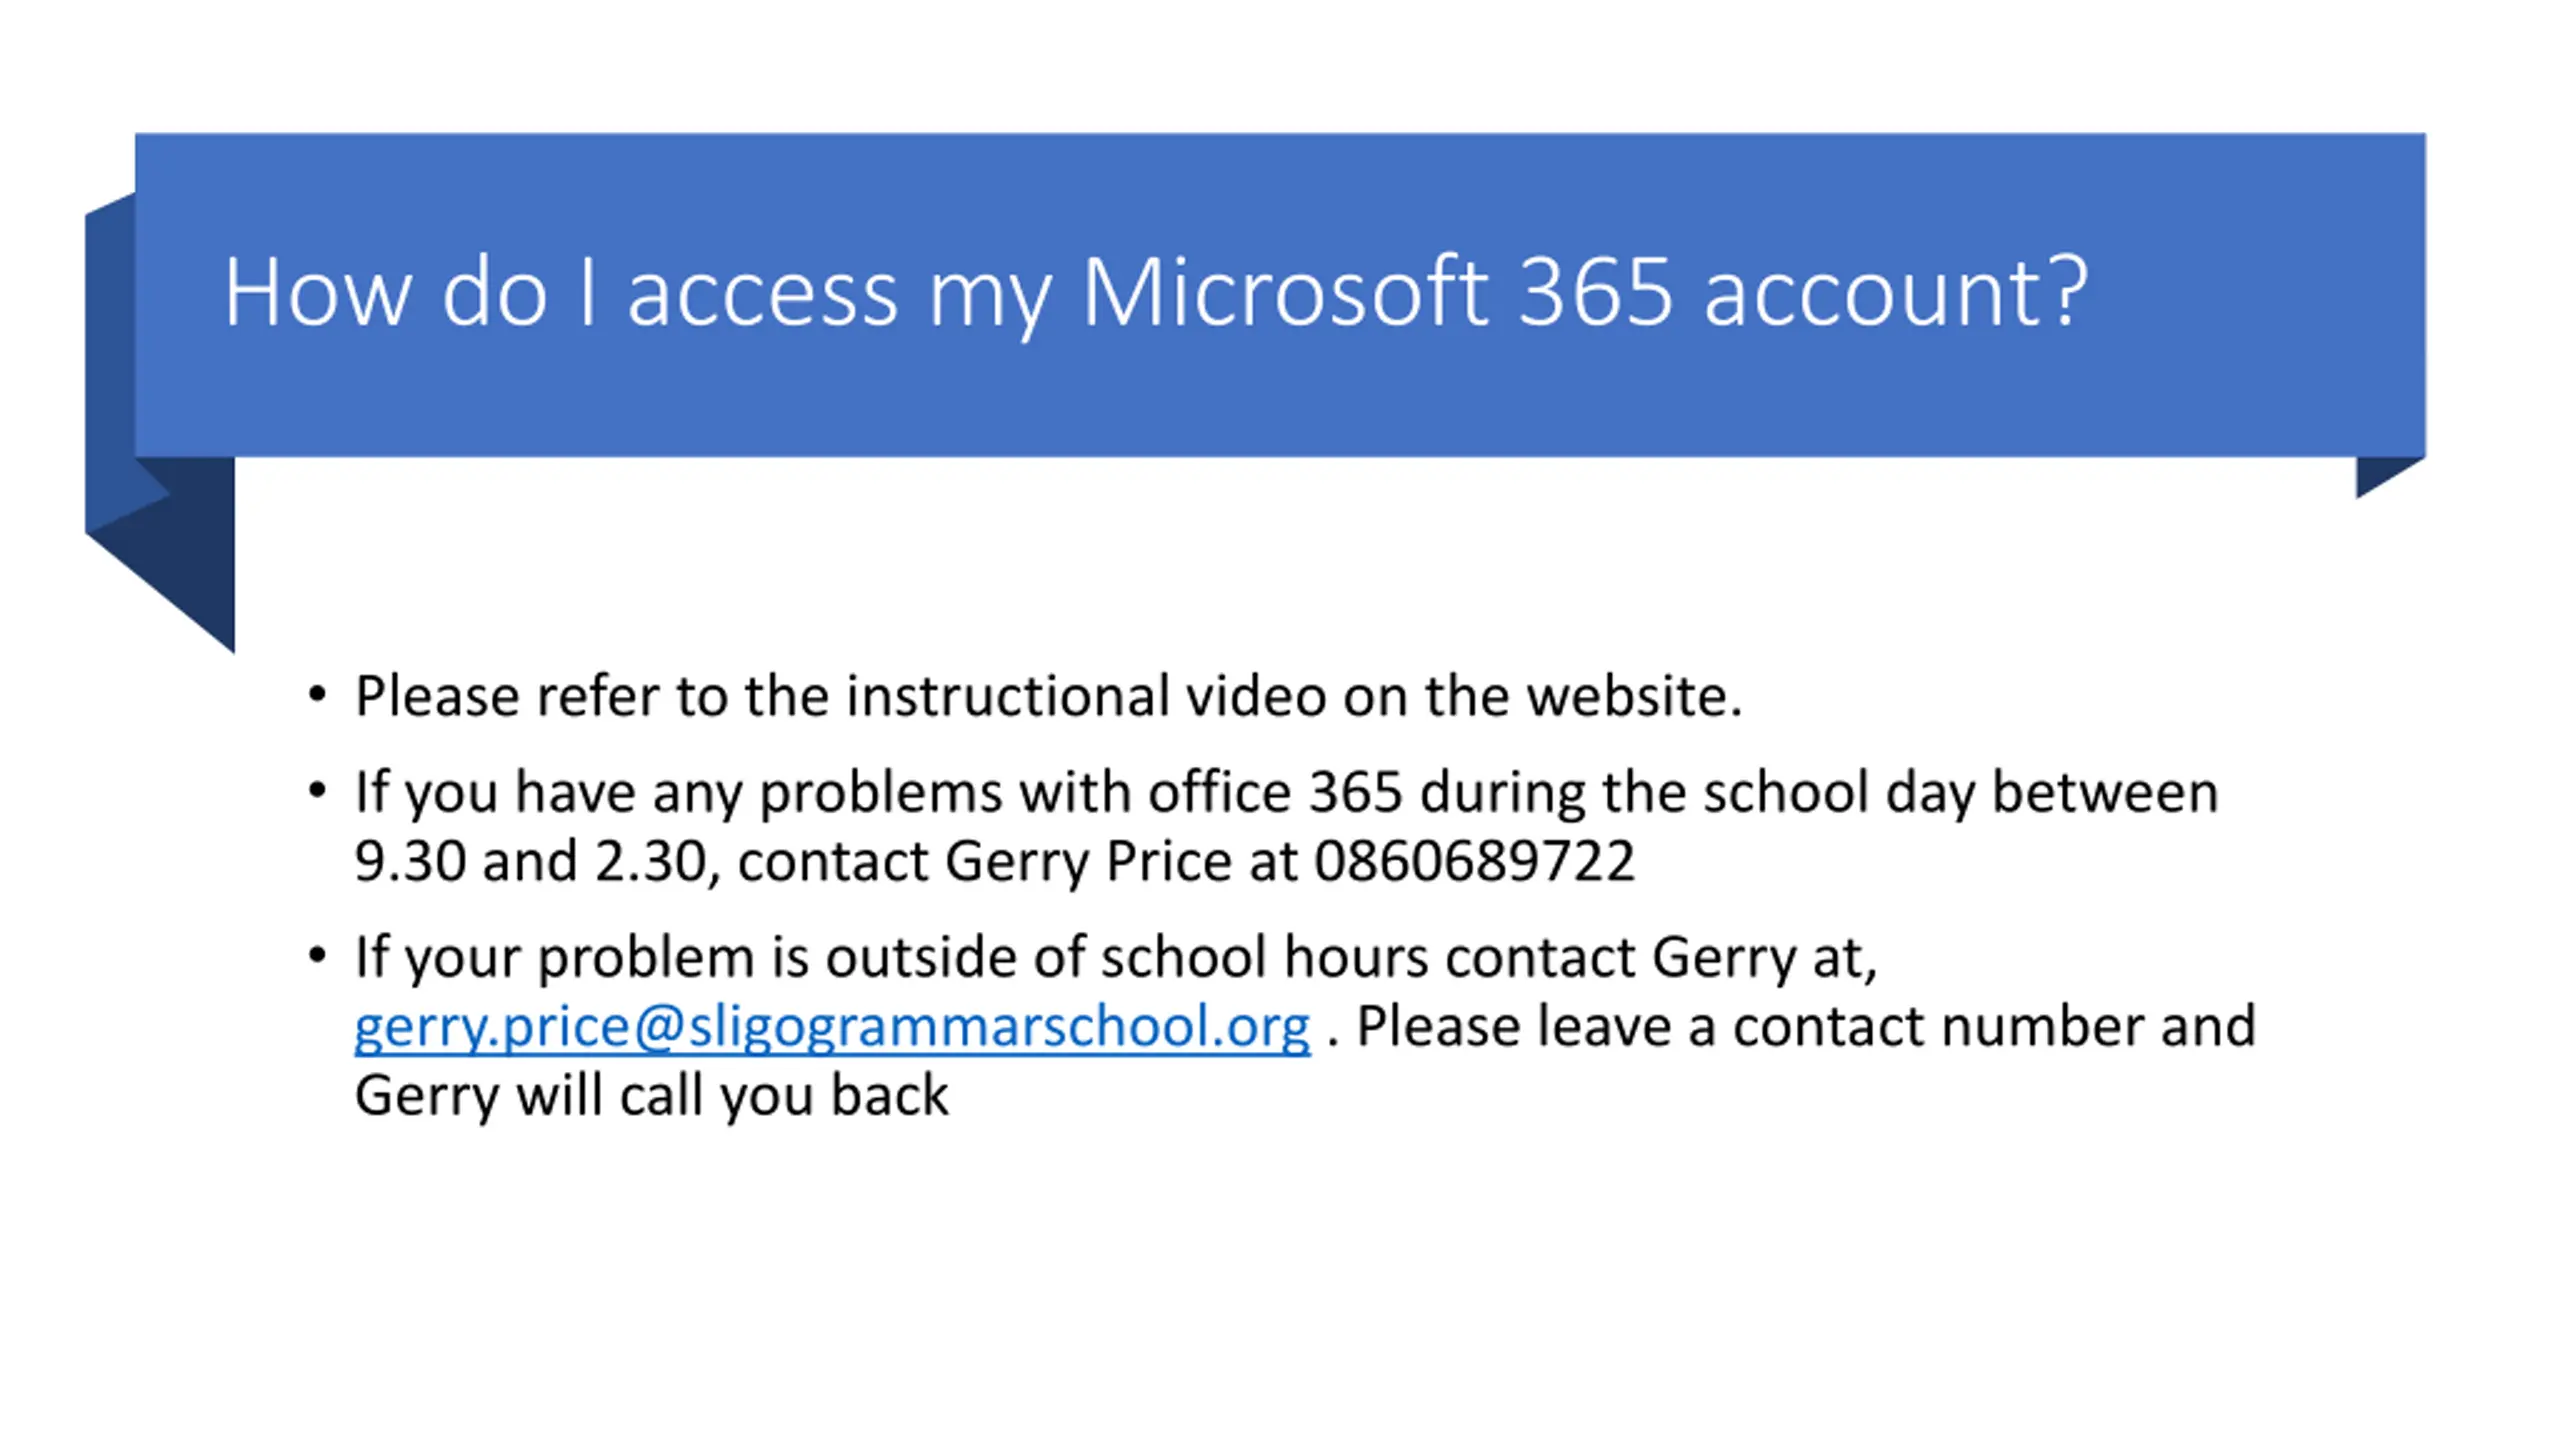Click the small ribbon fold at banner's right
Viewport: 2560px width, 1440px height.
(x=2386, y=474)
